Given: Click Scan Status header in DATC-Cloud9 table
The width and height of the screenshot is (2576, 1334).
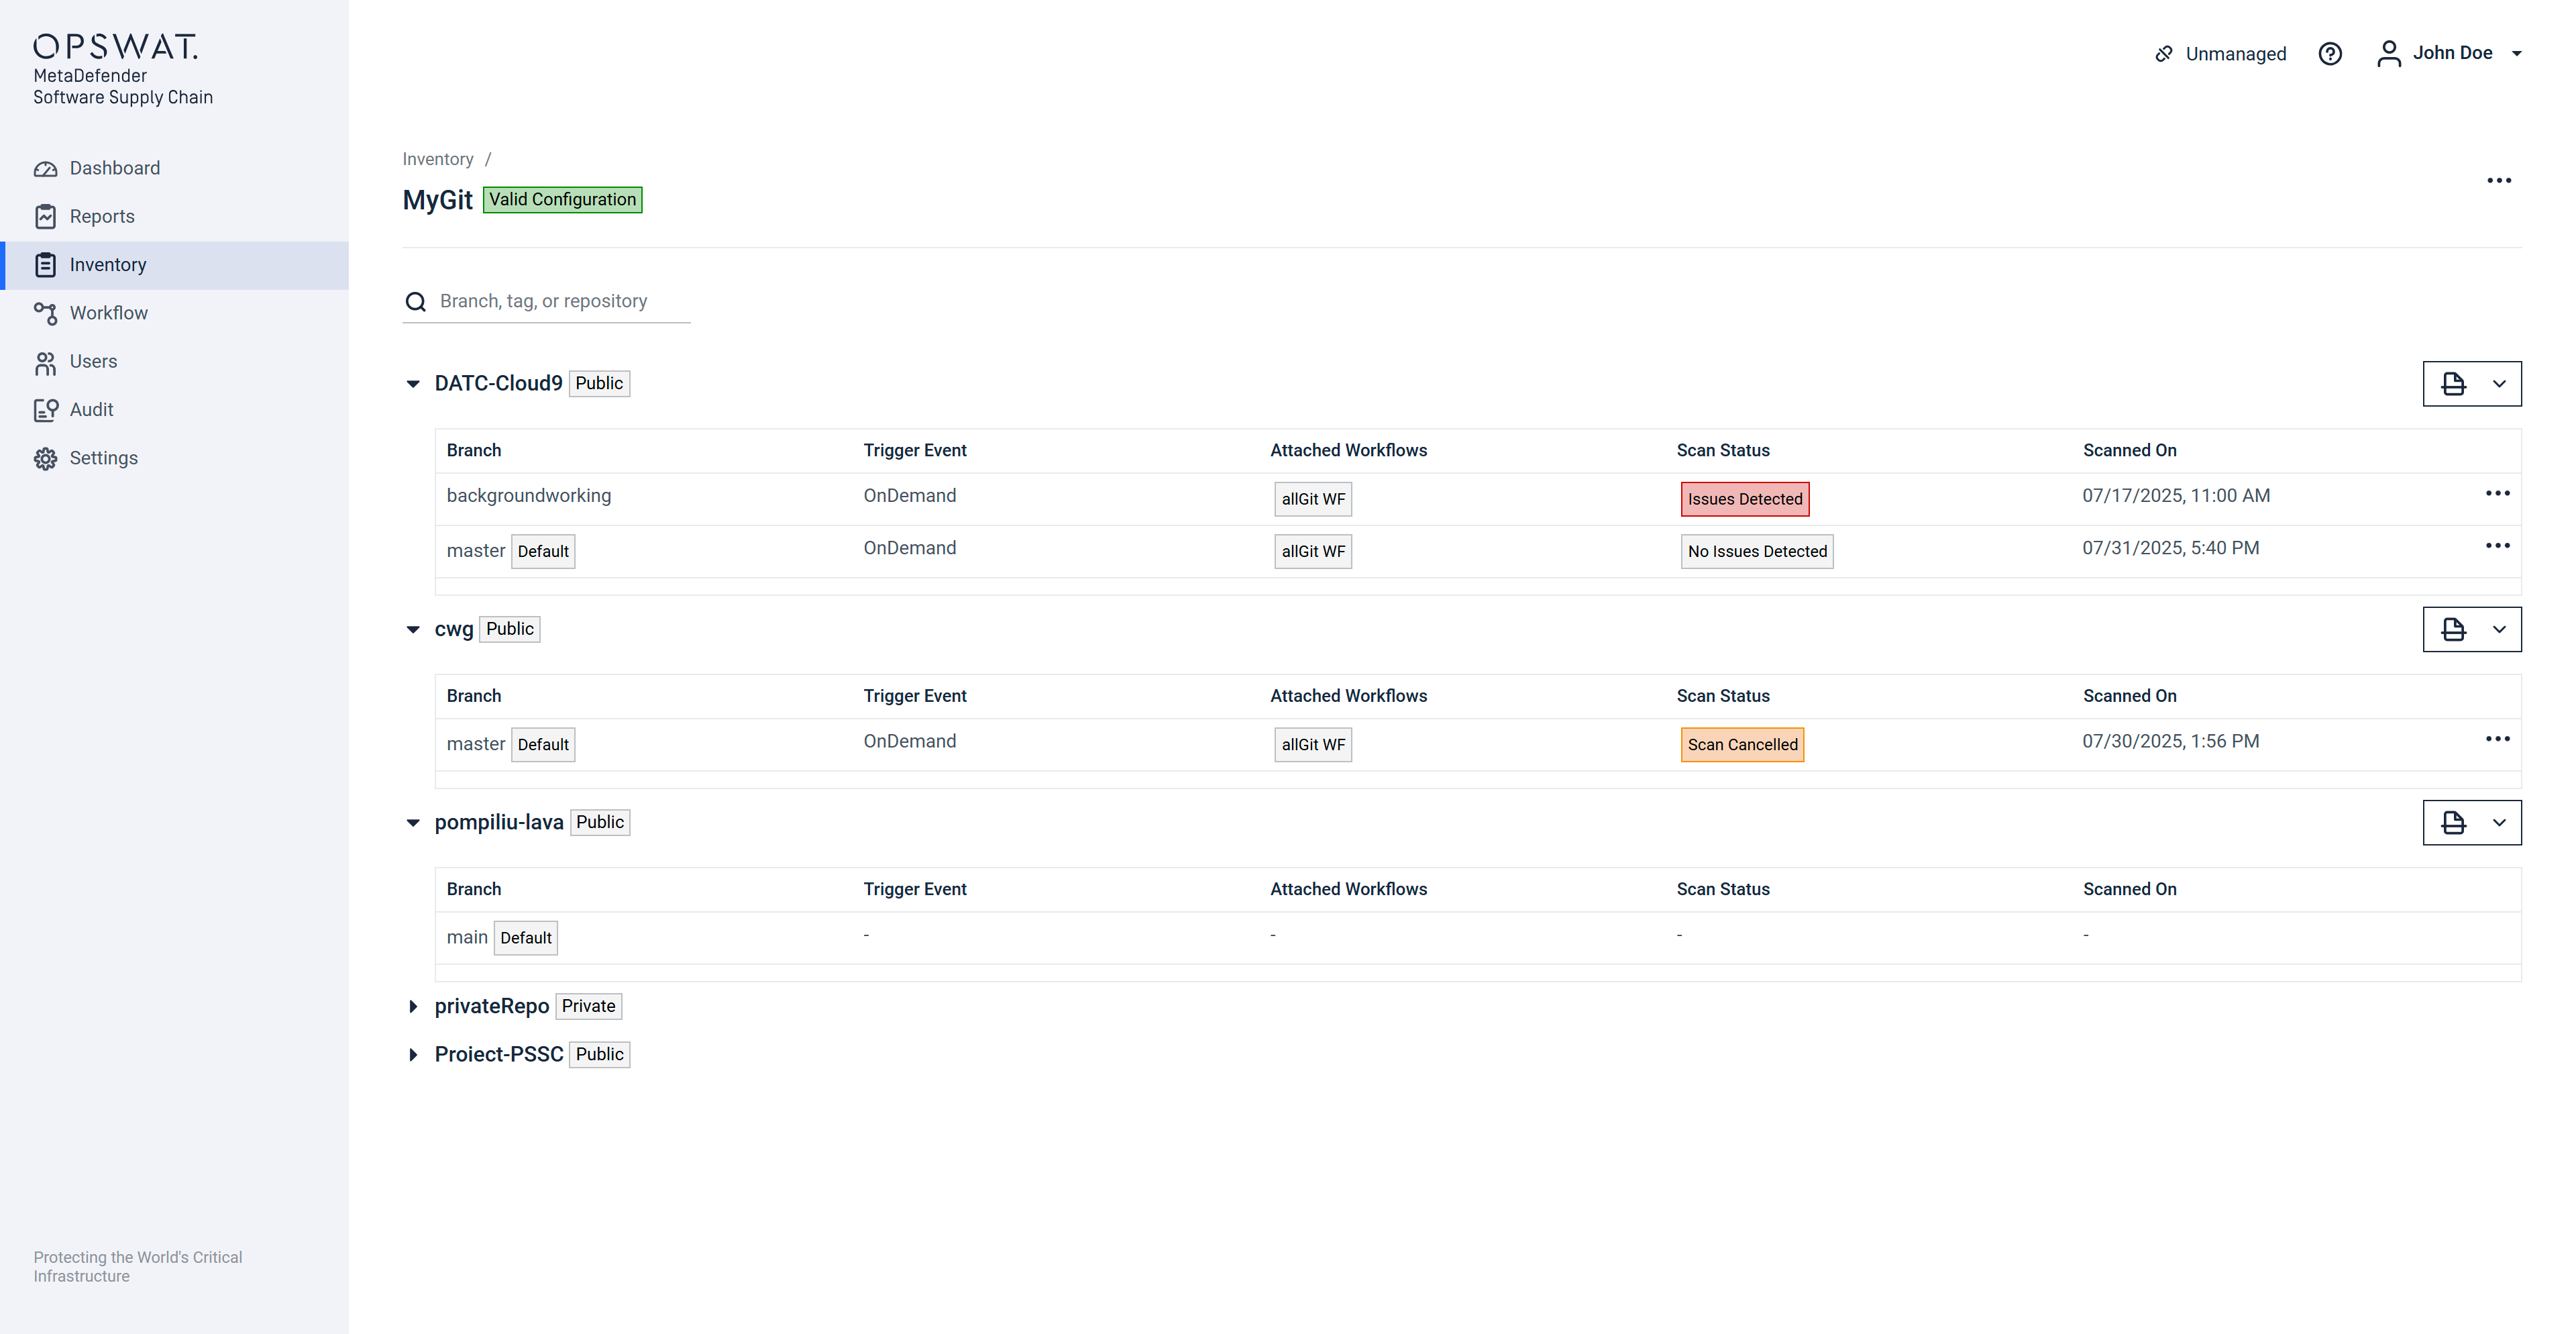Looking at the screenshot, I should point(1722,451).
